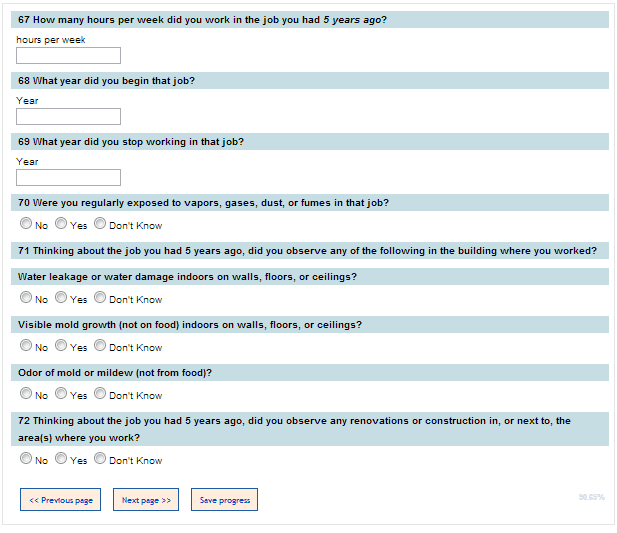Choose Don't Know for water damage indoors
617x533 pixels.
pos(100,298)
